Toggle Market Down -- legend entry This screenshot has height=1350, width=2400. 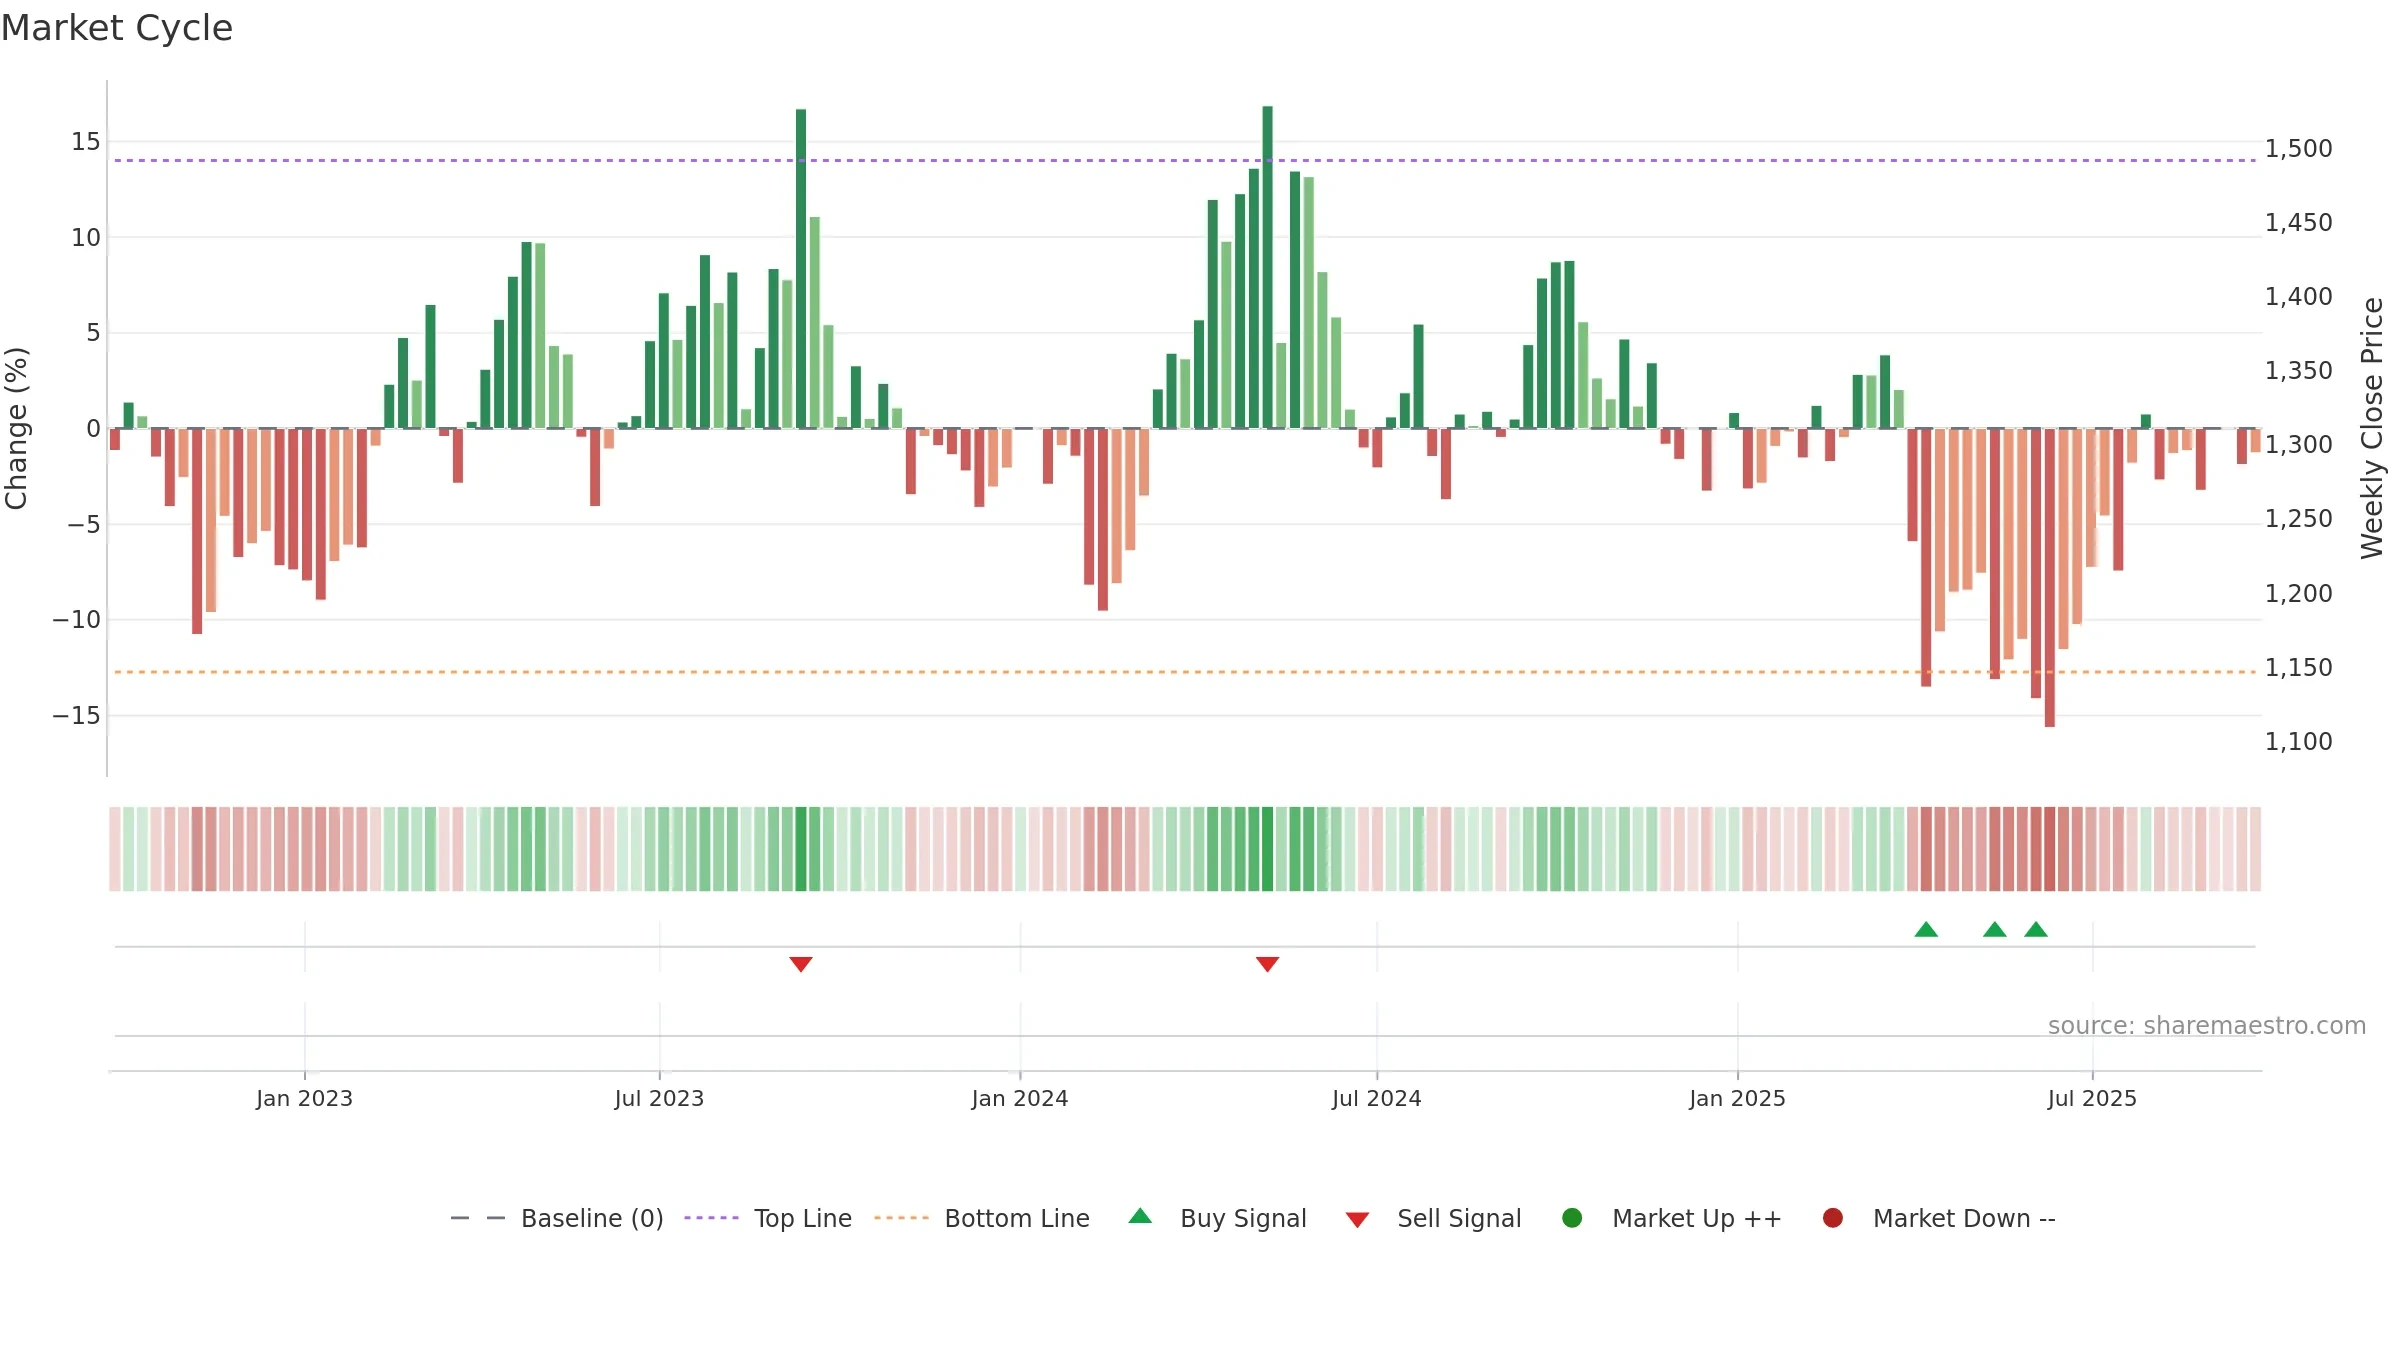[x=1939, y=1219]
